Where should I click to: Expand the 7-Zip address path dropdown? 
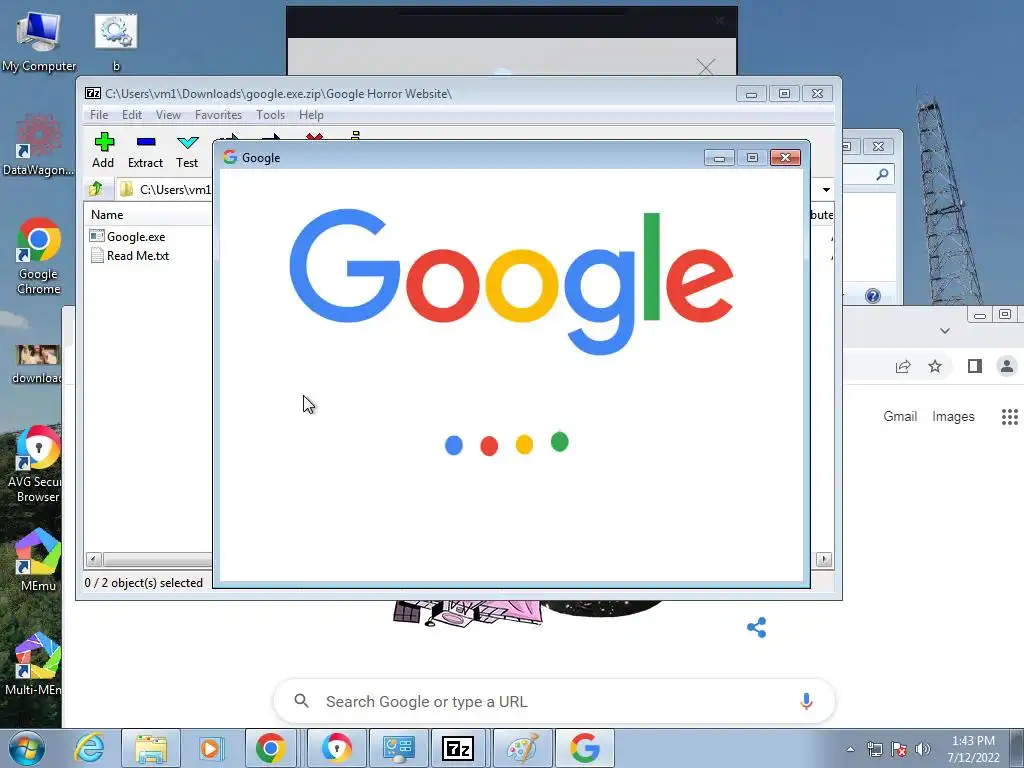[x=826, y=189]
